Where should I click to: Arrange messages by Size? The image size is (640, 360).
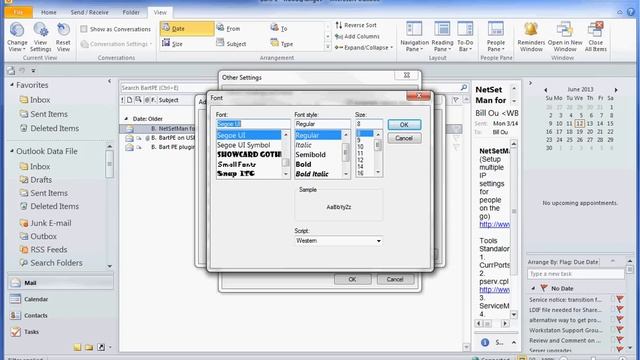coord(172,43)
